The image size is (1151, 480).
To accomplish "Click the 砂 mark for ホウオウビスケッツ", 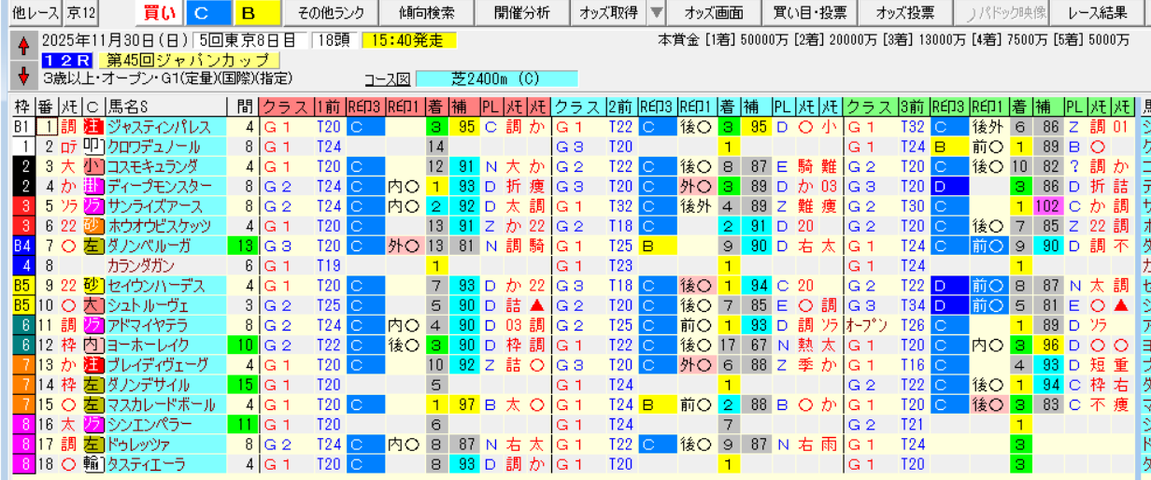I will coord(93,225).
